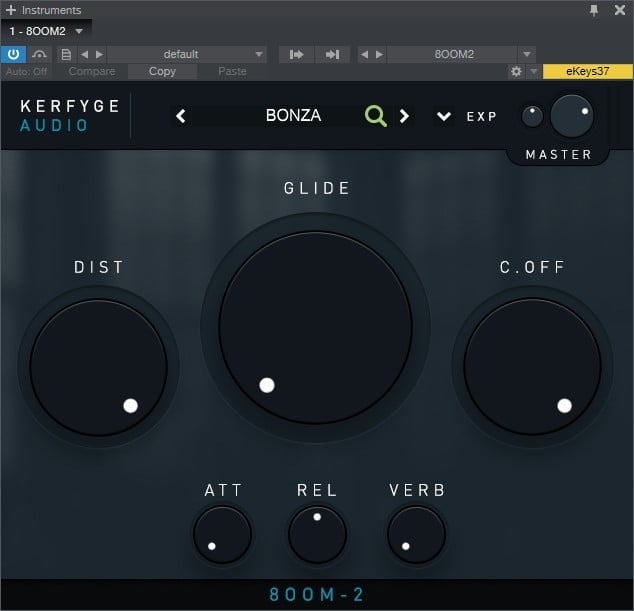Click the plug-in settings gear icon
The height and width of the screenshot is (611, 634).
(x=516, y=72)
